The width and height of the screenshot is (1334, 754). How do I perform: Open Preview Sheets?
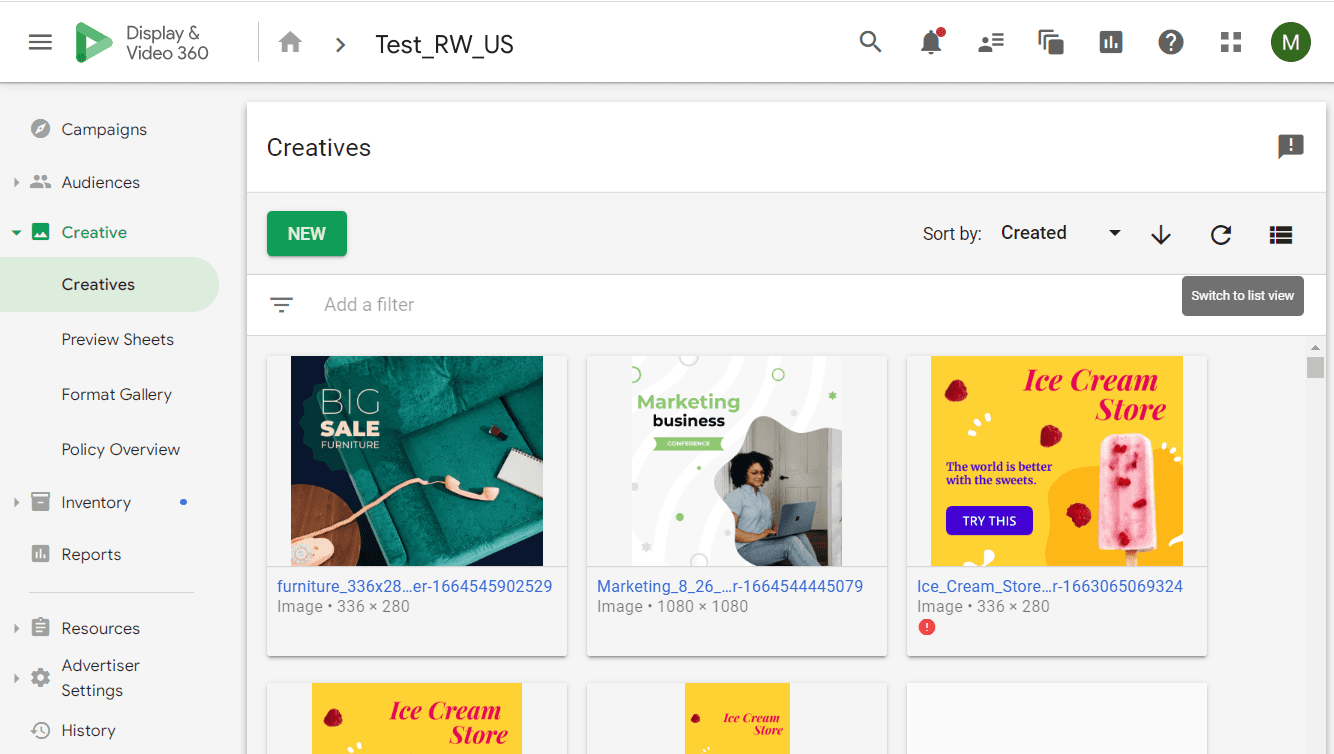click(x=118, y=339)
